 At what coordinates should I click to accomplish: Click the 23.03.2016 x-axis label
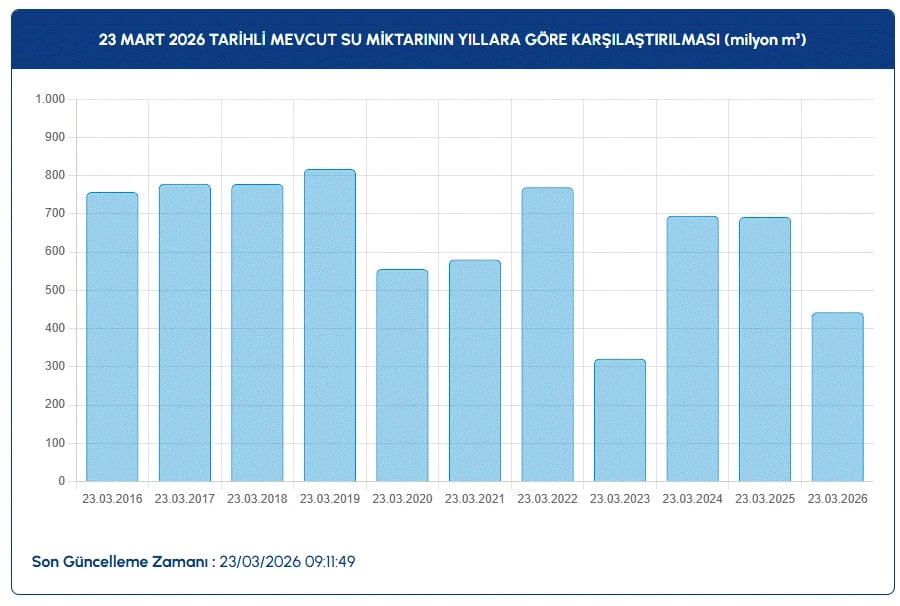click(112, 499)
